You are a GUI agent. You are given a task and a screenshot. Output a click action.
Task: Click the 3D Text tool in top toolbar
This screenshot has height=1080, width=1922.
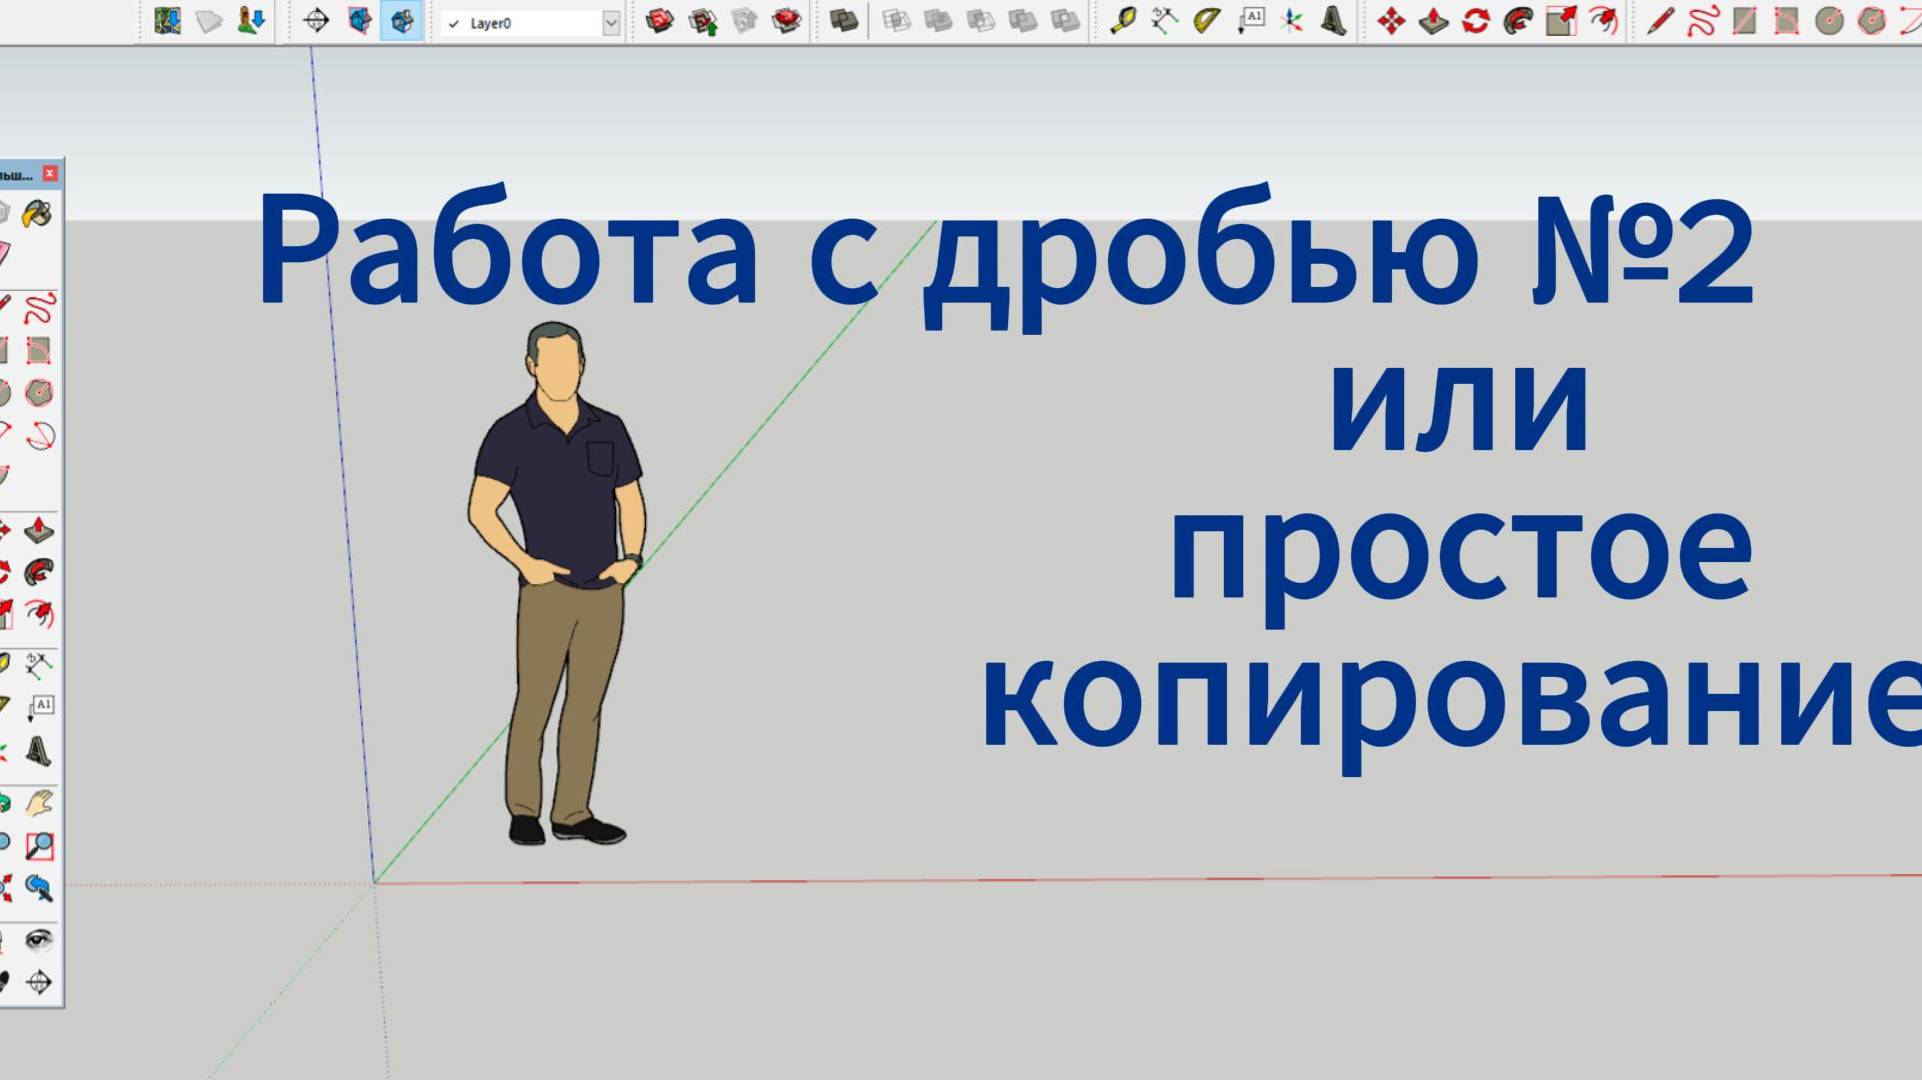pos(1333,21)
